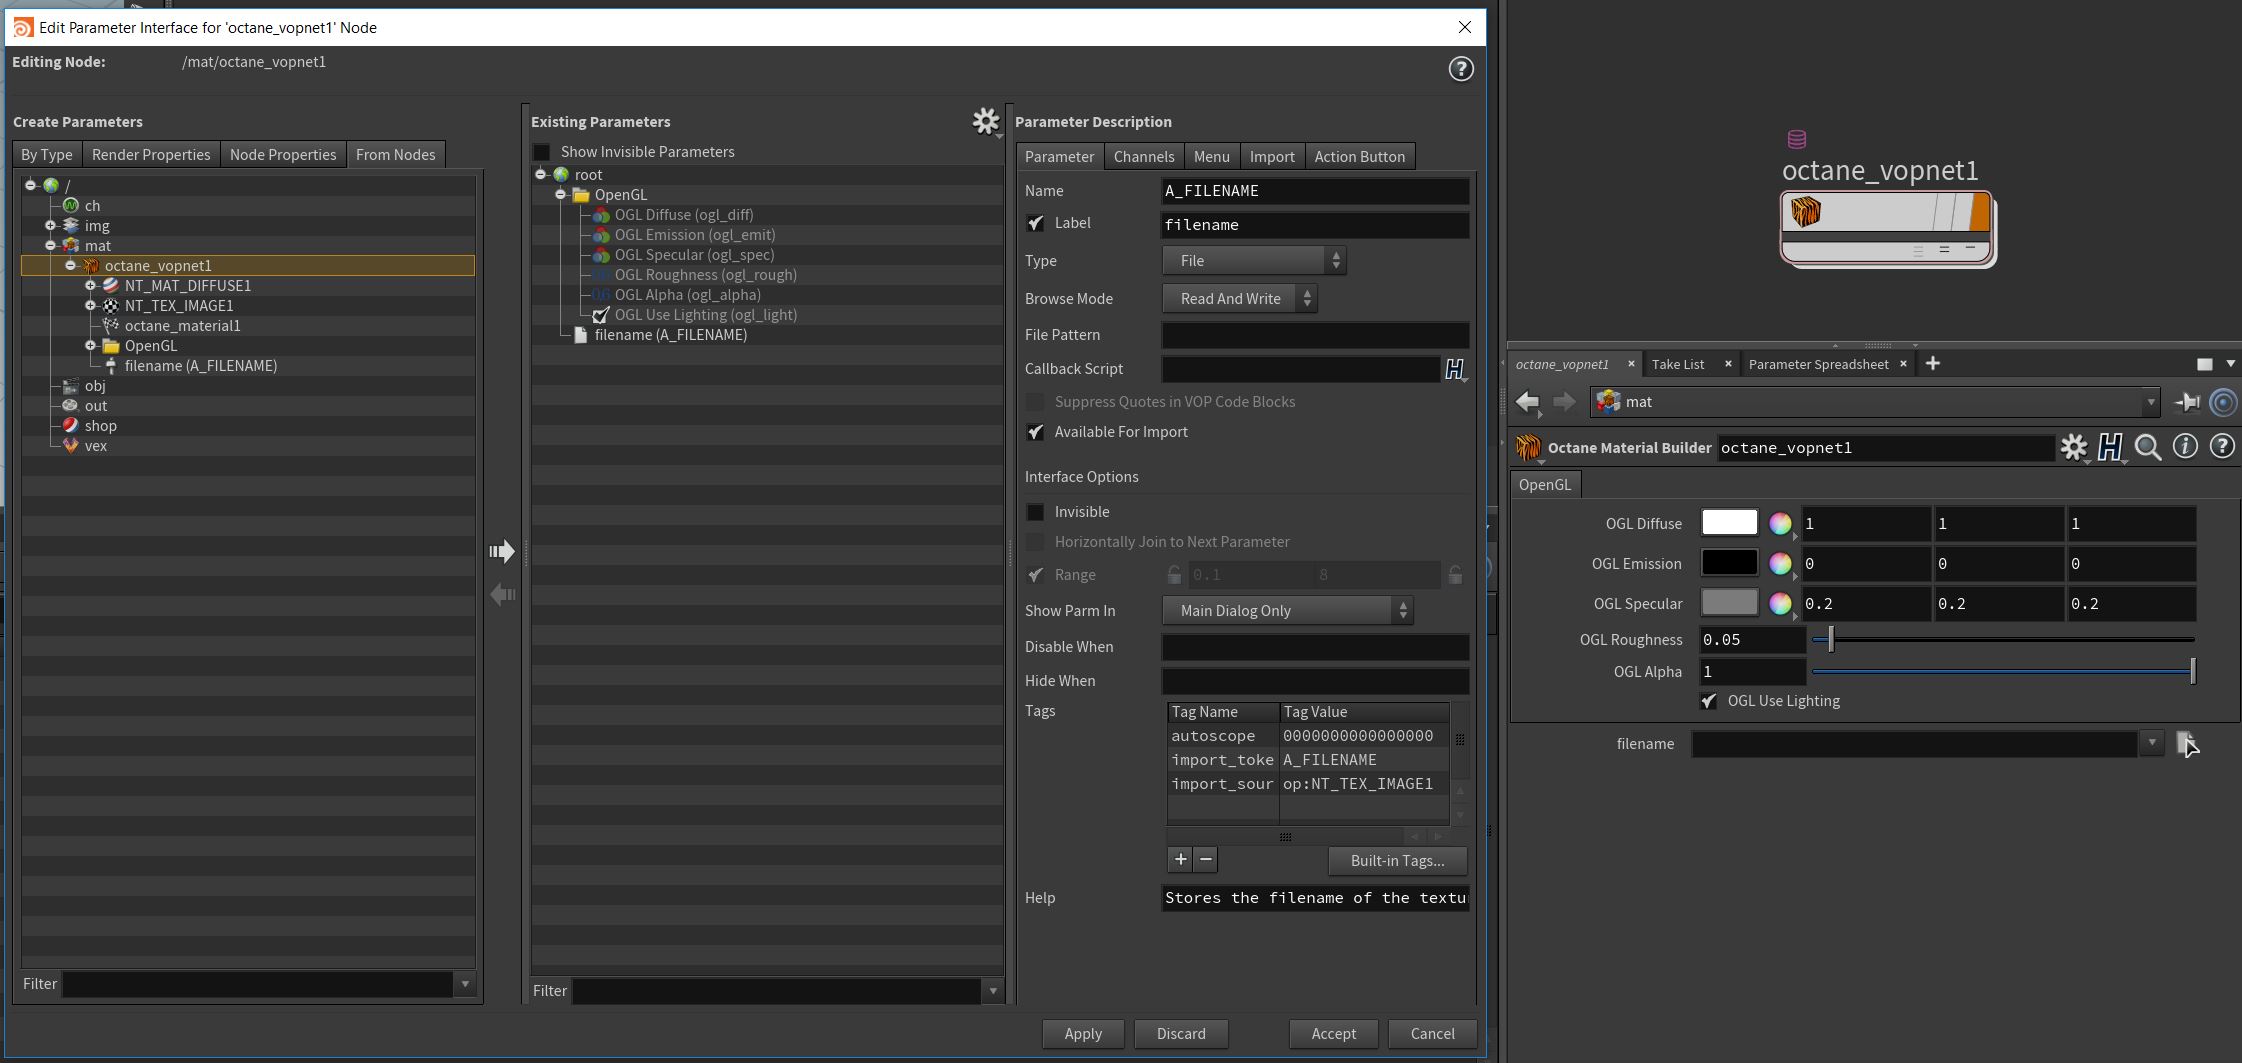Screen dimensions: 2242x1063
Task: Open the color picker wheel for OGL Emission
Action: (x=1780, y=563)
